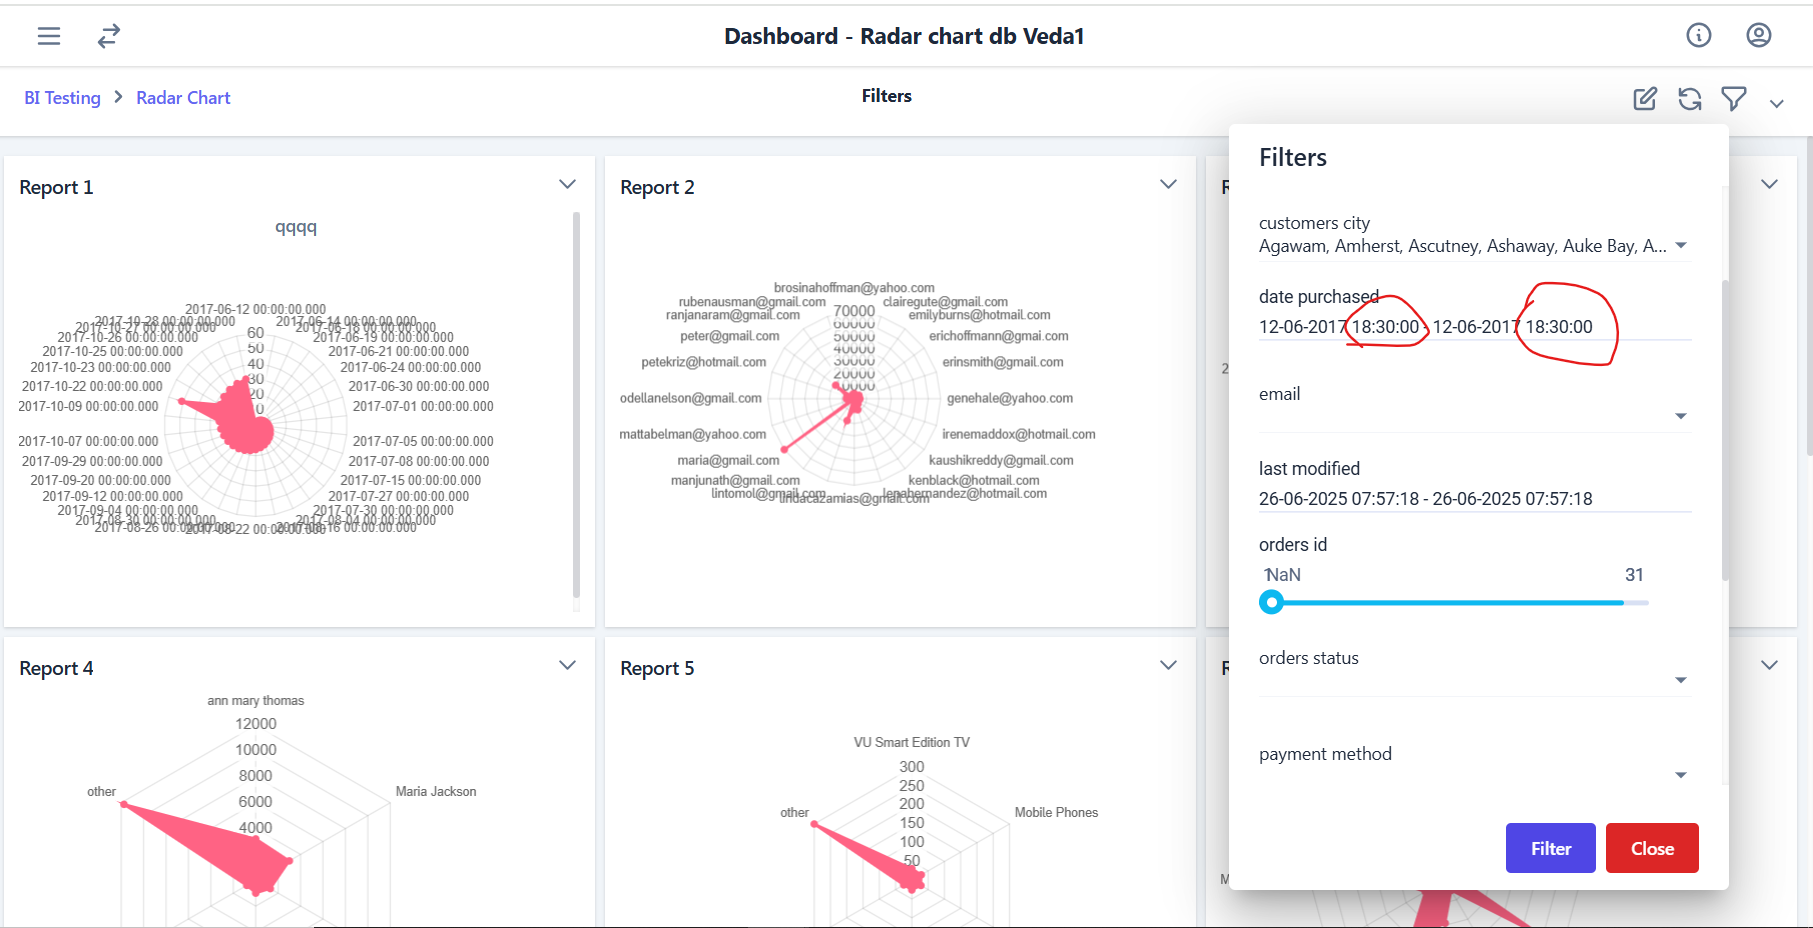Click the swap arrows icon in header
Viewport: 1813px width, 928px height.
(109, 36)
